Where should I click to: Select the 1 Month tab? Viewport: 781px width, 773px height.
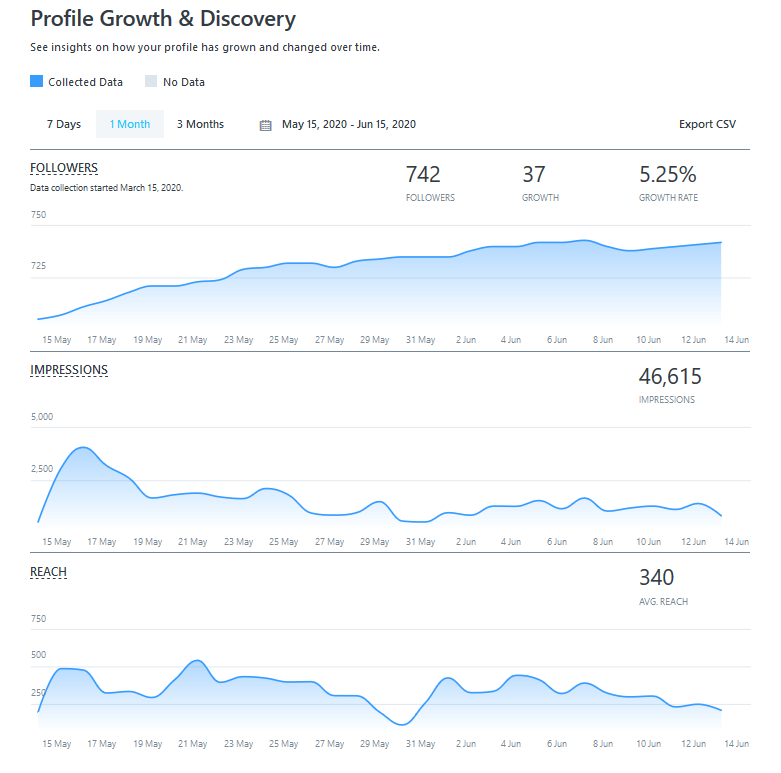coord(130,124)
